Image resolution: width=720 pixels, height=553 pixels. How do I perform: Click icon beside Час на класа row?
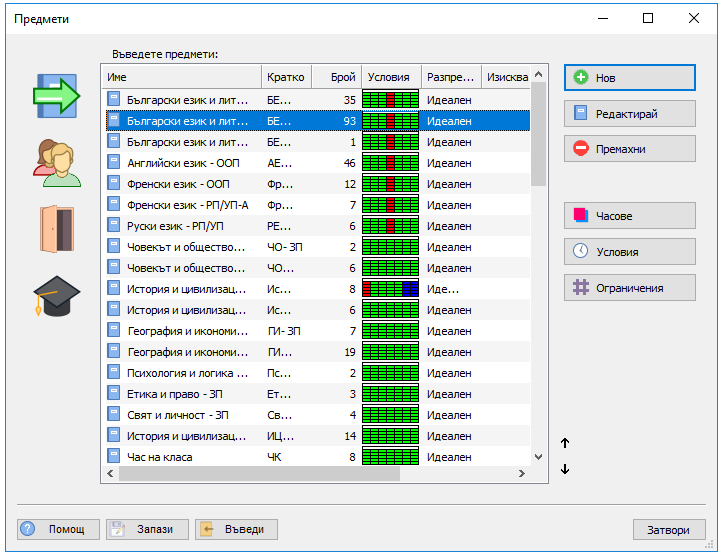pos(114,457)
